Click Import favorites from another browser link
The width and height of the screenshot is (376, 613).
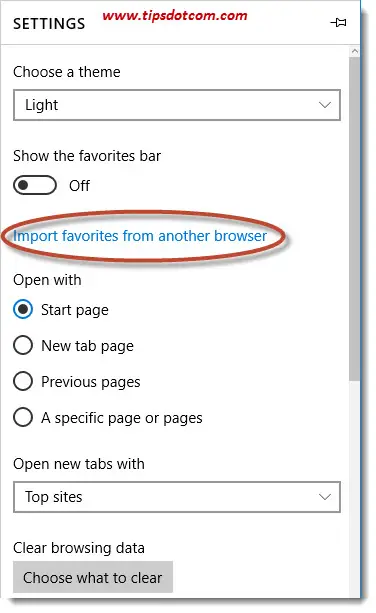click(140, 236)
